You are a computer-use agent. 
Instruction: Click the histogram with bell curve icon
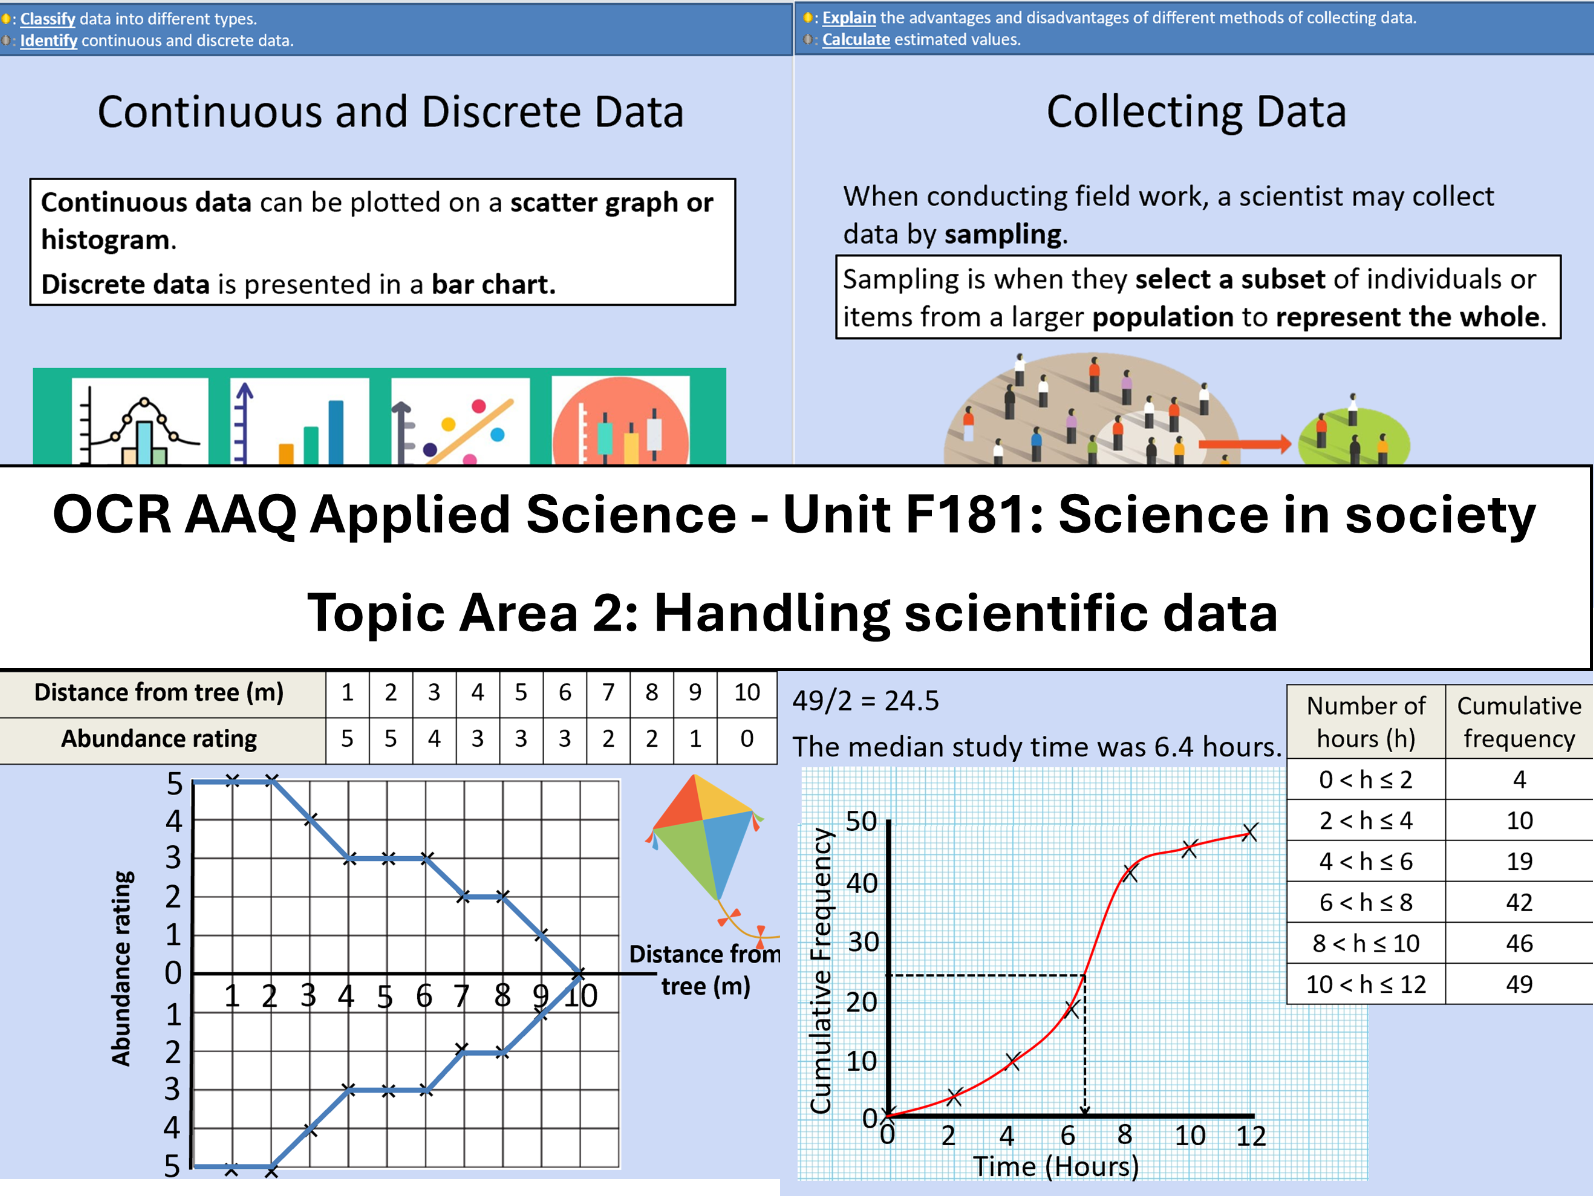point(140,421)
